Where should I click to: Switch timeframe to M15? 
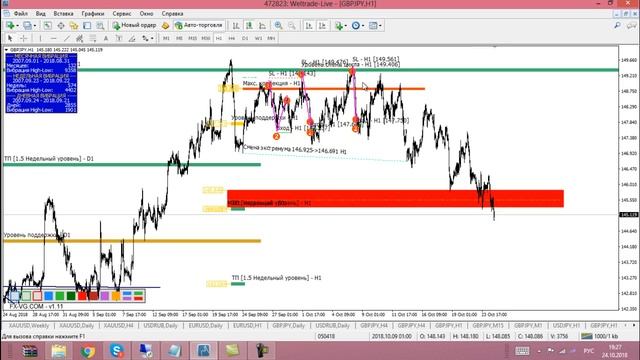coord(192,38)
